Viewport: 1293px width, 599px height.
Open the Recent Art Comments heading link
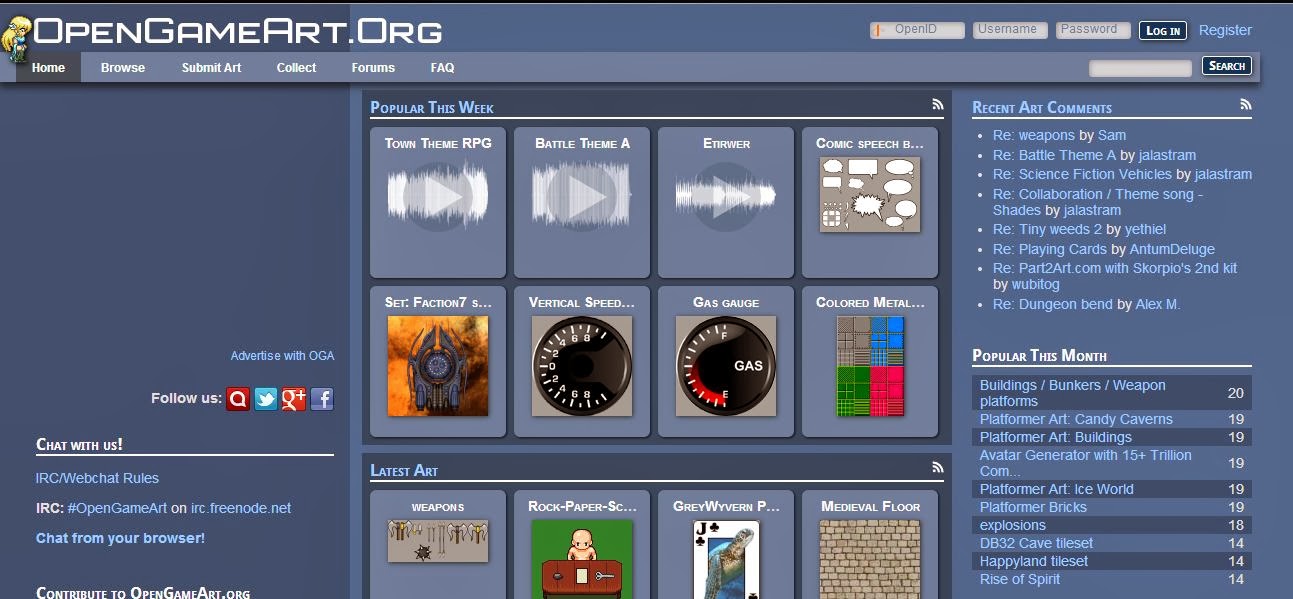(1042, 108)
